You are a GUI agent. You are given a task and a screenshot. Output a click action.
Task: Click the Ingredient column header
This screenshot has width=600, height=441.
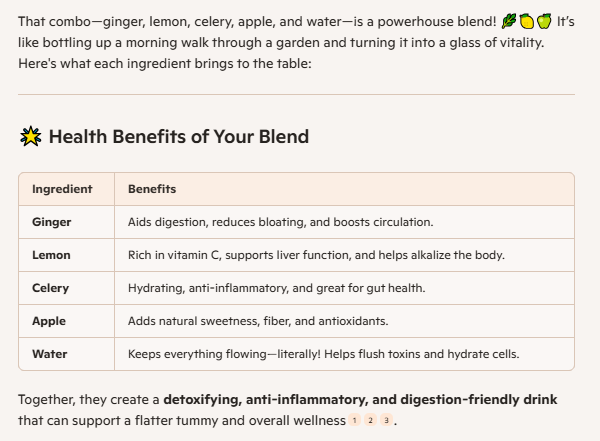point(62,189)
